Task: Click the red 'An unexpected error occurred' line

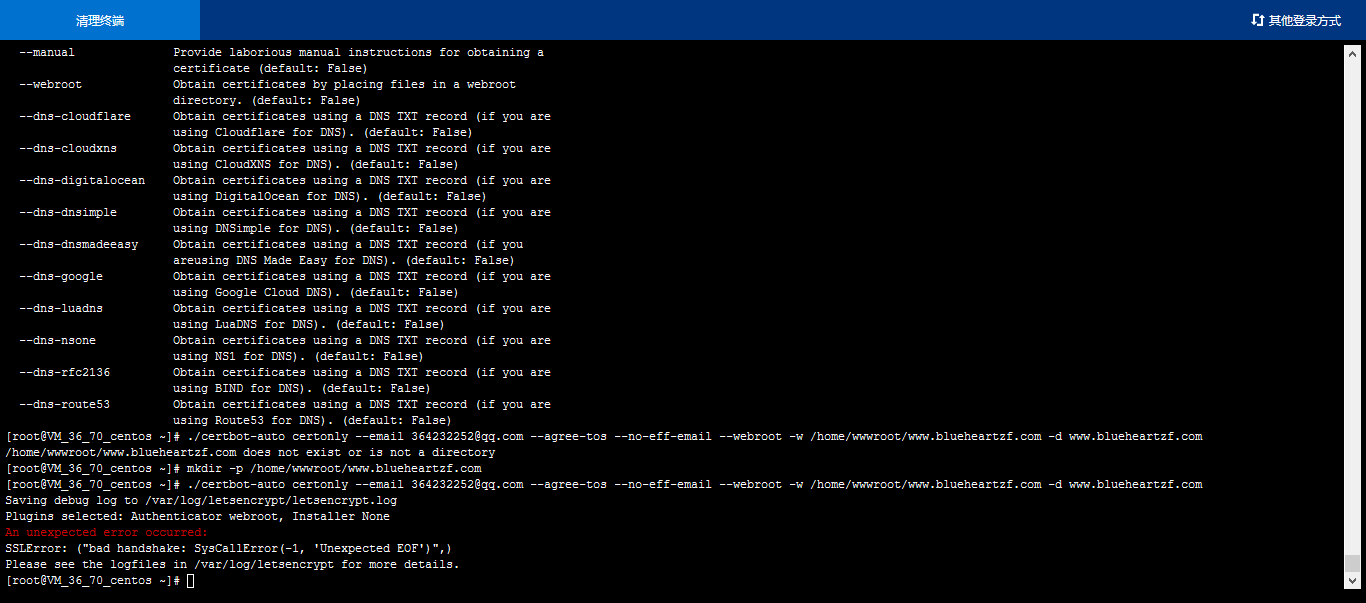Action: click(106, 533)
